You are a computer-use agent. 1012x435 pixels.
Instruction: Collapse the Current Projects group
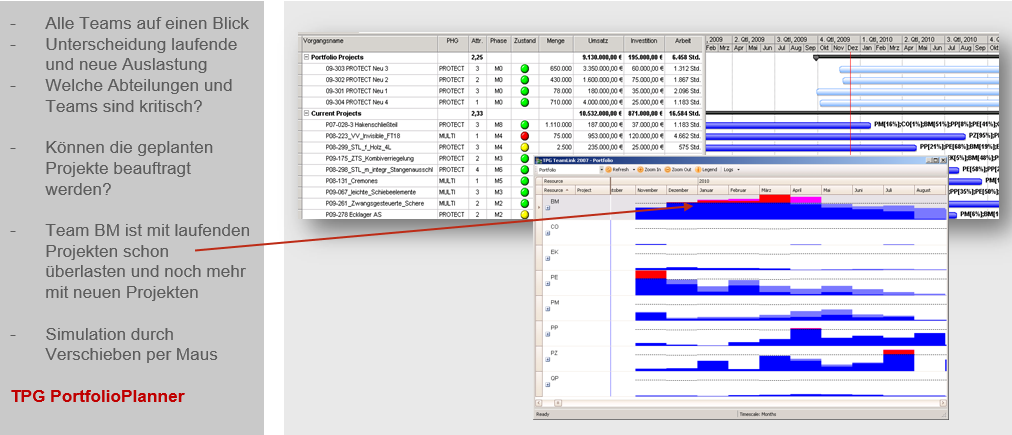[x=306, y=113]
